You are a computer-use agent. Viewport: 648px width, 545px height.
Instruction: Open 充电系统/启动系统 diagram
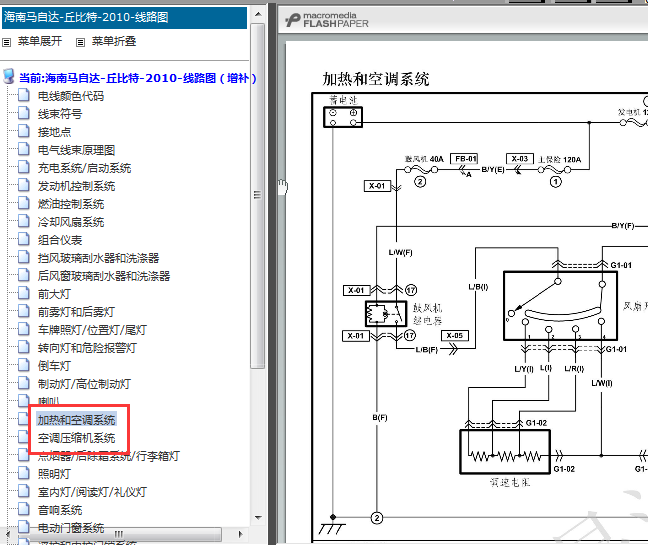coord(84,168)
